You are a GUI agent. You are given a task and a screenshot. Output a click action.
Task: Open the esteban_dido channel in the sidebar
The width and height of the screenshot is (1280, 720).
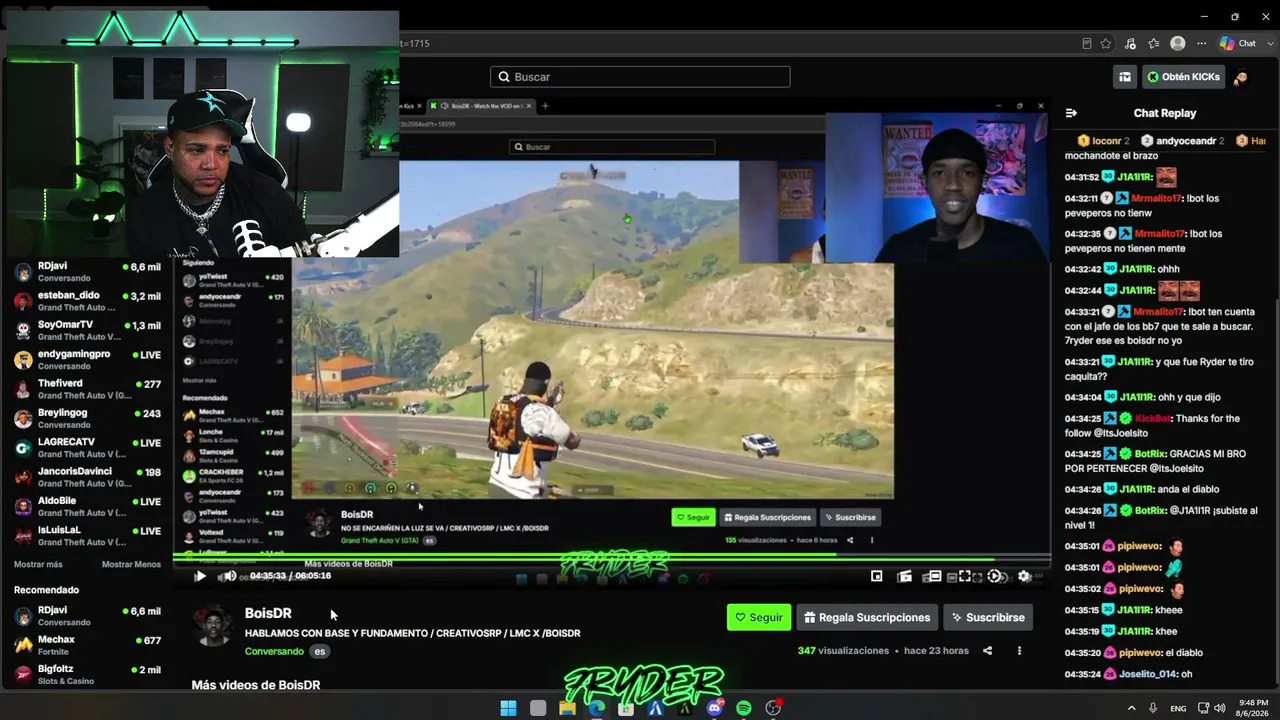click(x=87, y=301)
